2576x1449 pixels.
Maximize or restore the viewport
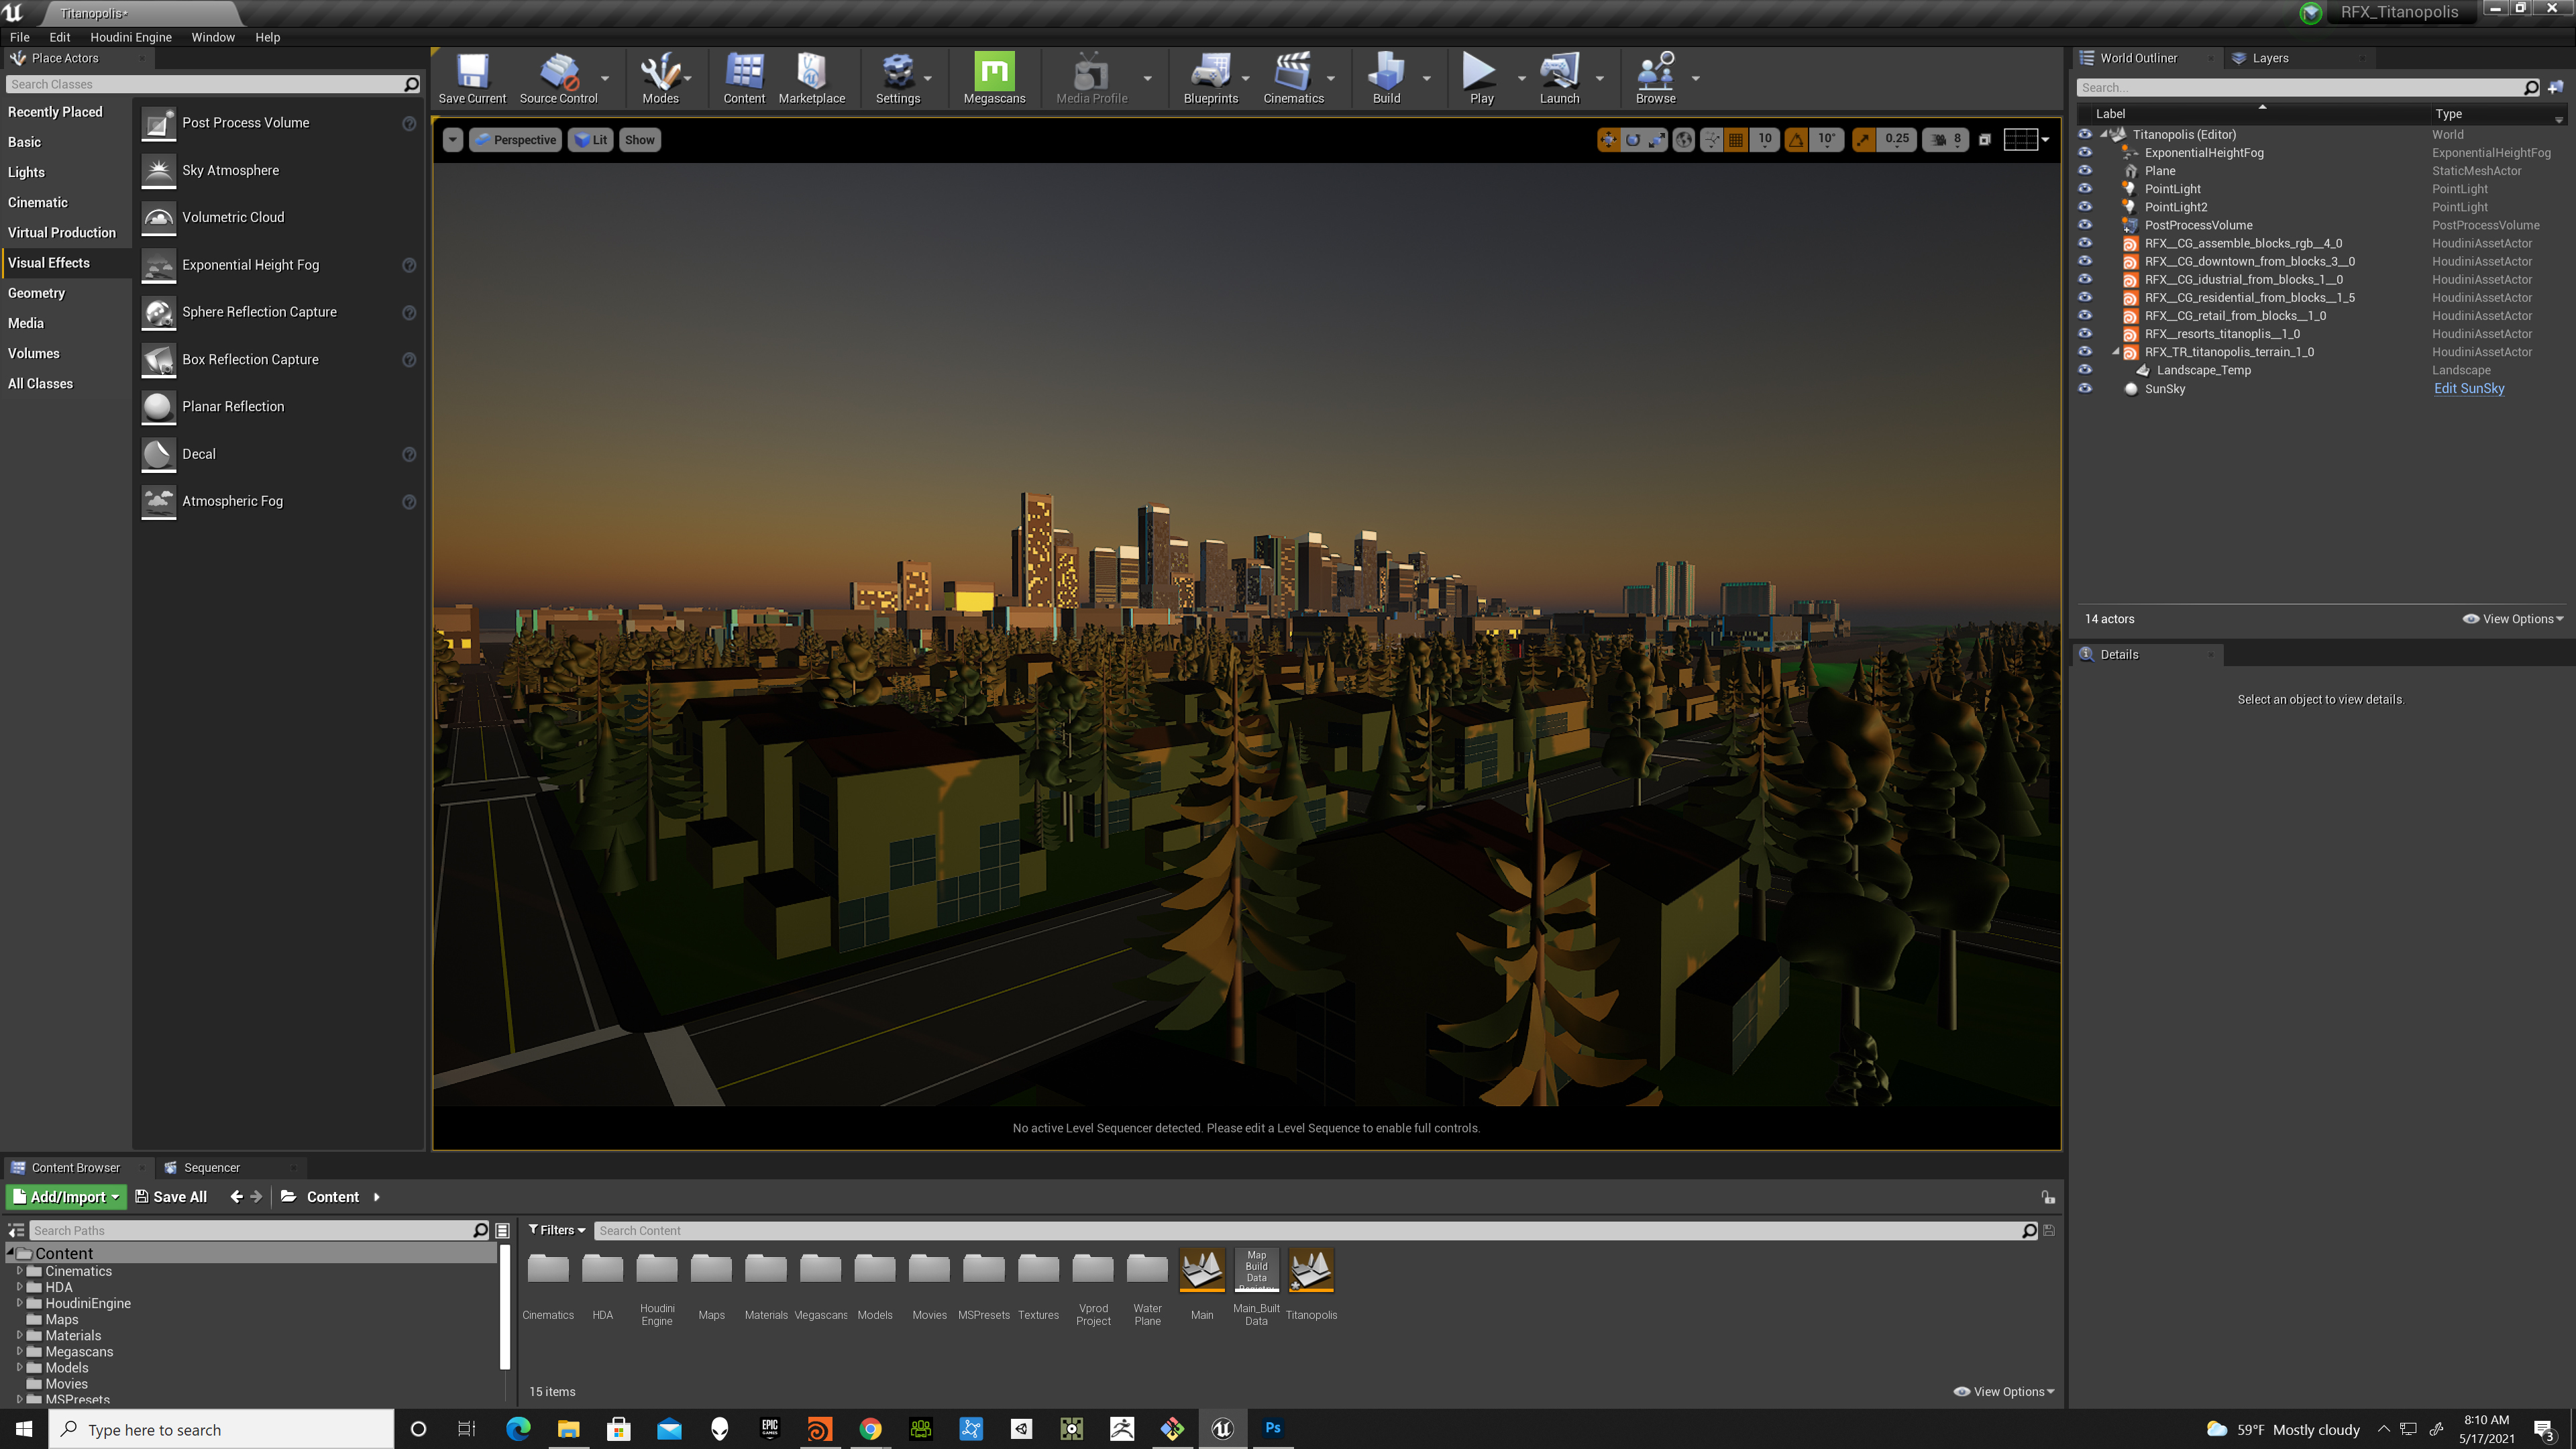(x=1985, y=140)
